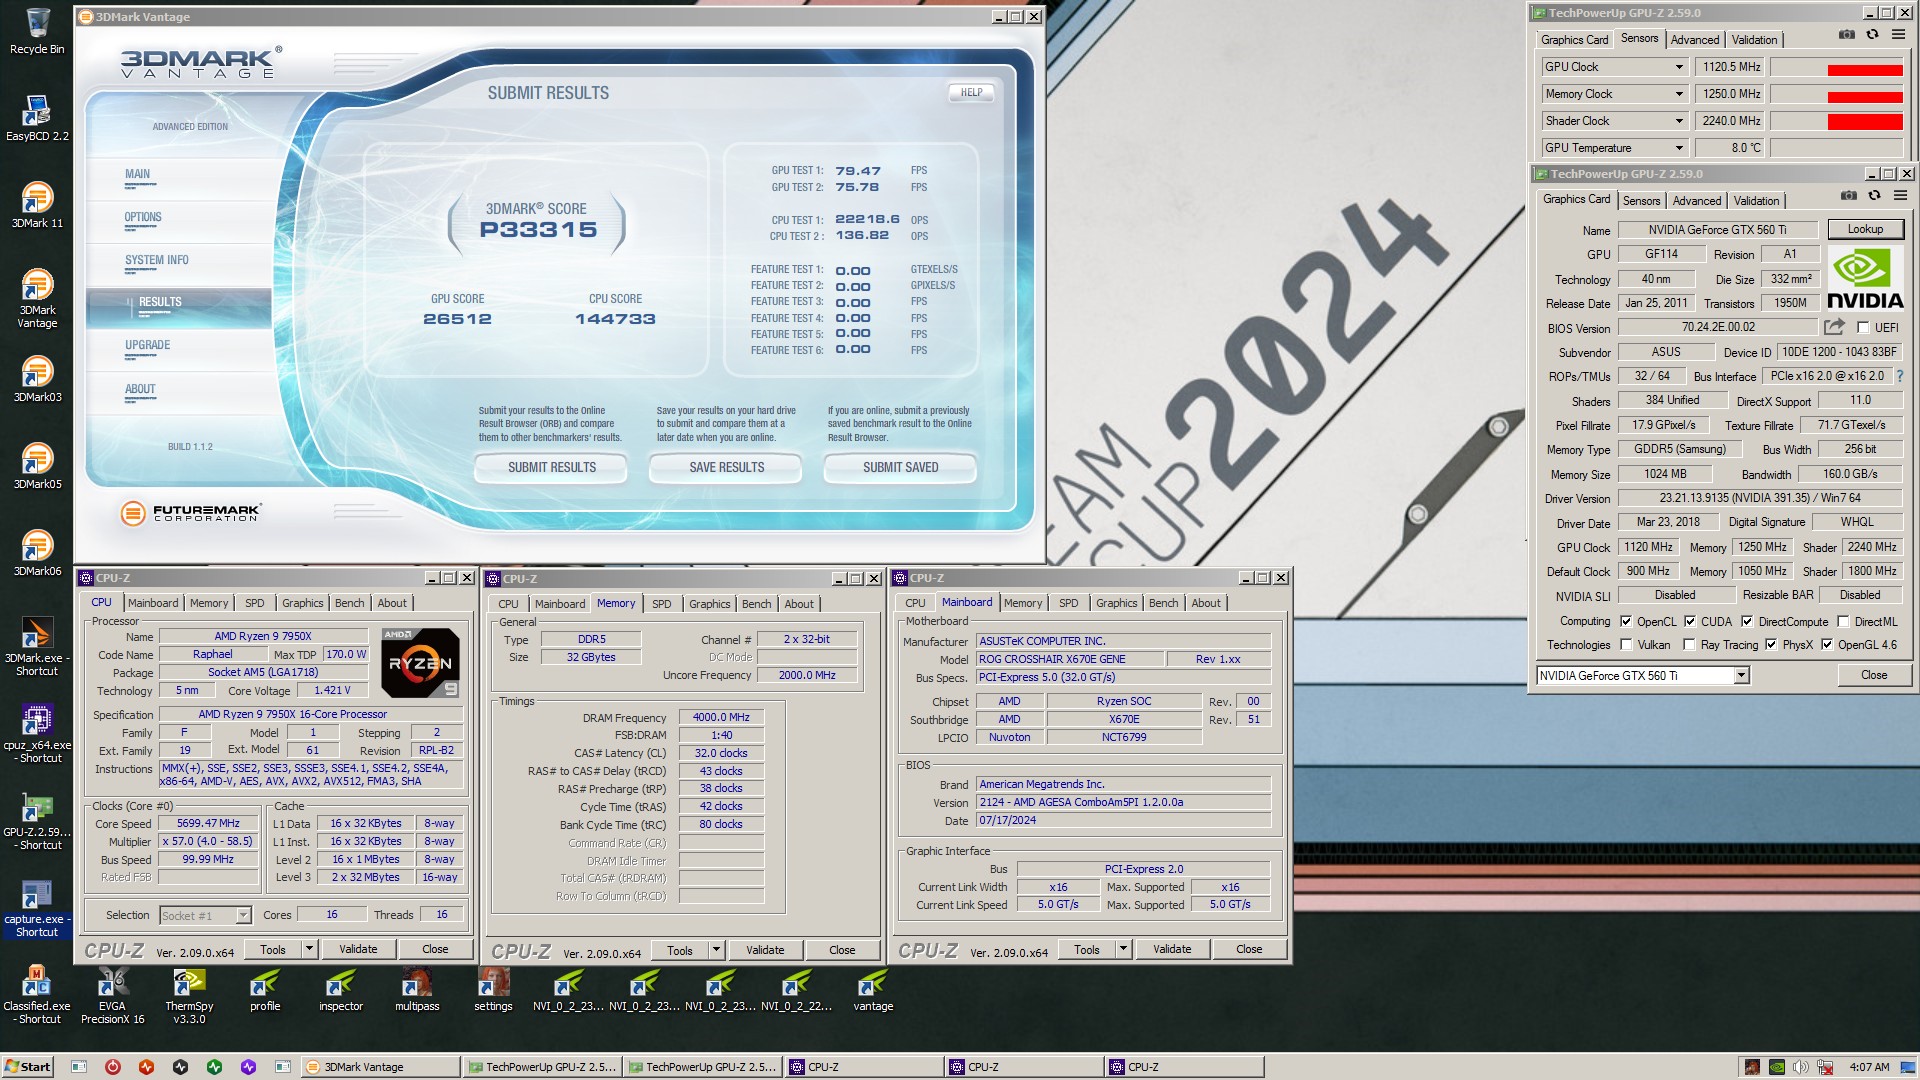Switch to 3DMark Vantage taskbar button
The image size is (1920, 1080).
(380, 1067)
